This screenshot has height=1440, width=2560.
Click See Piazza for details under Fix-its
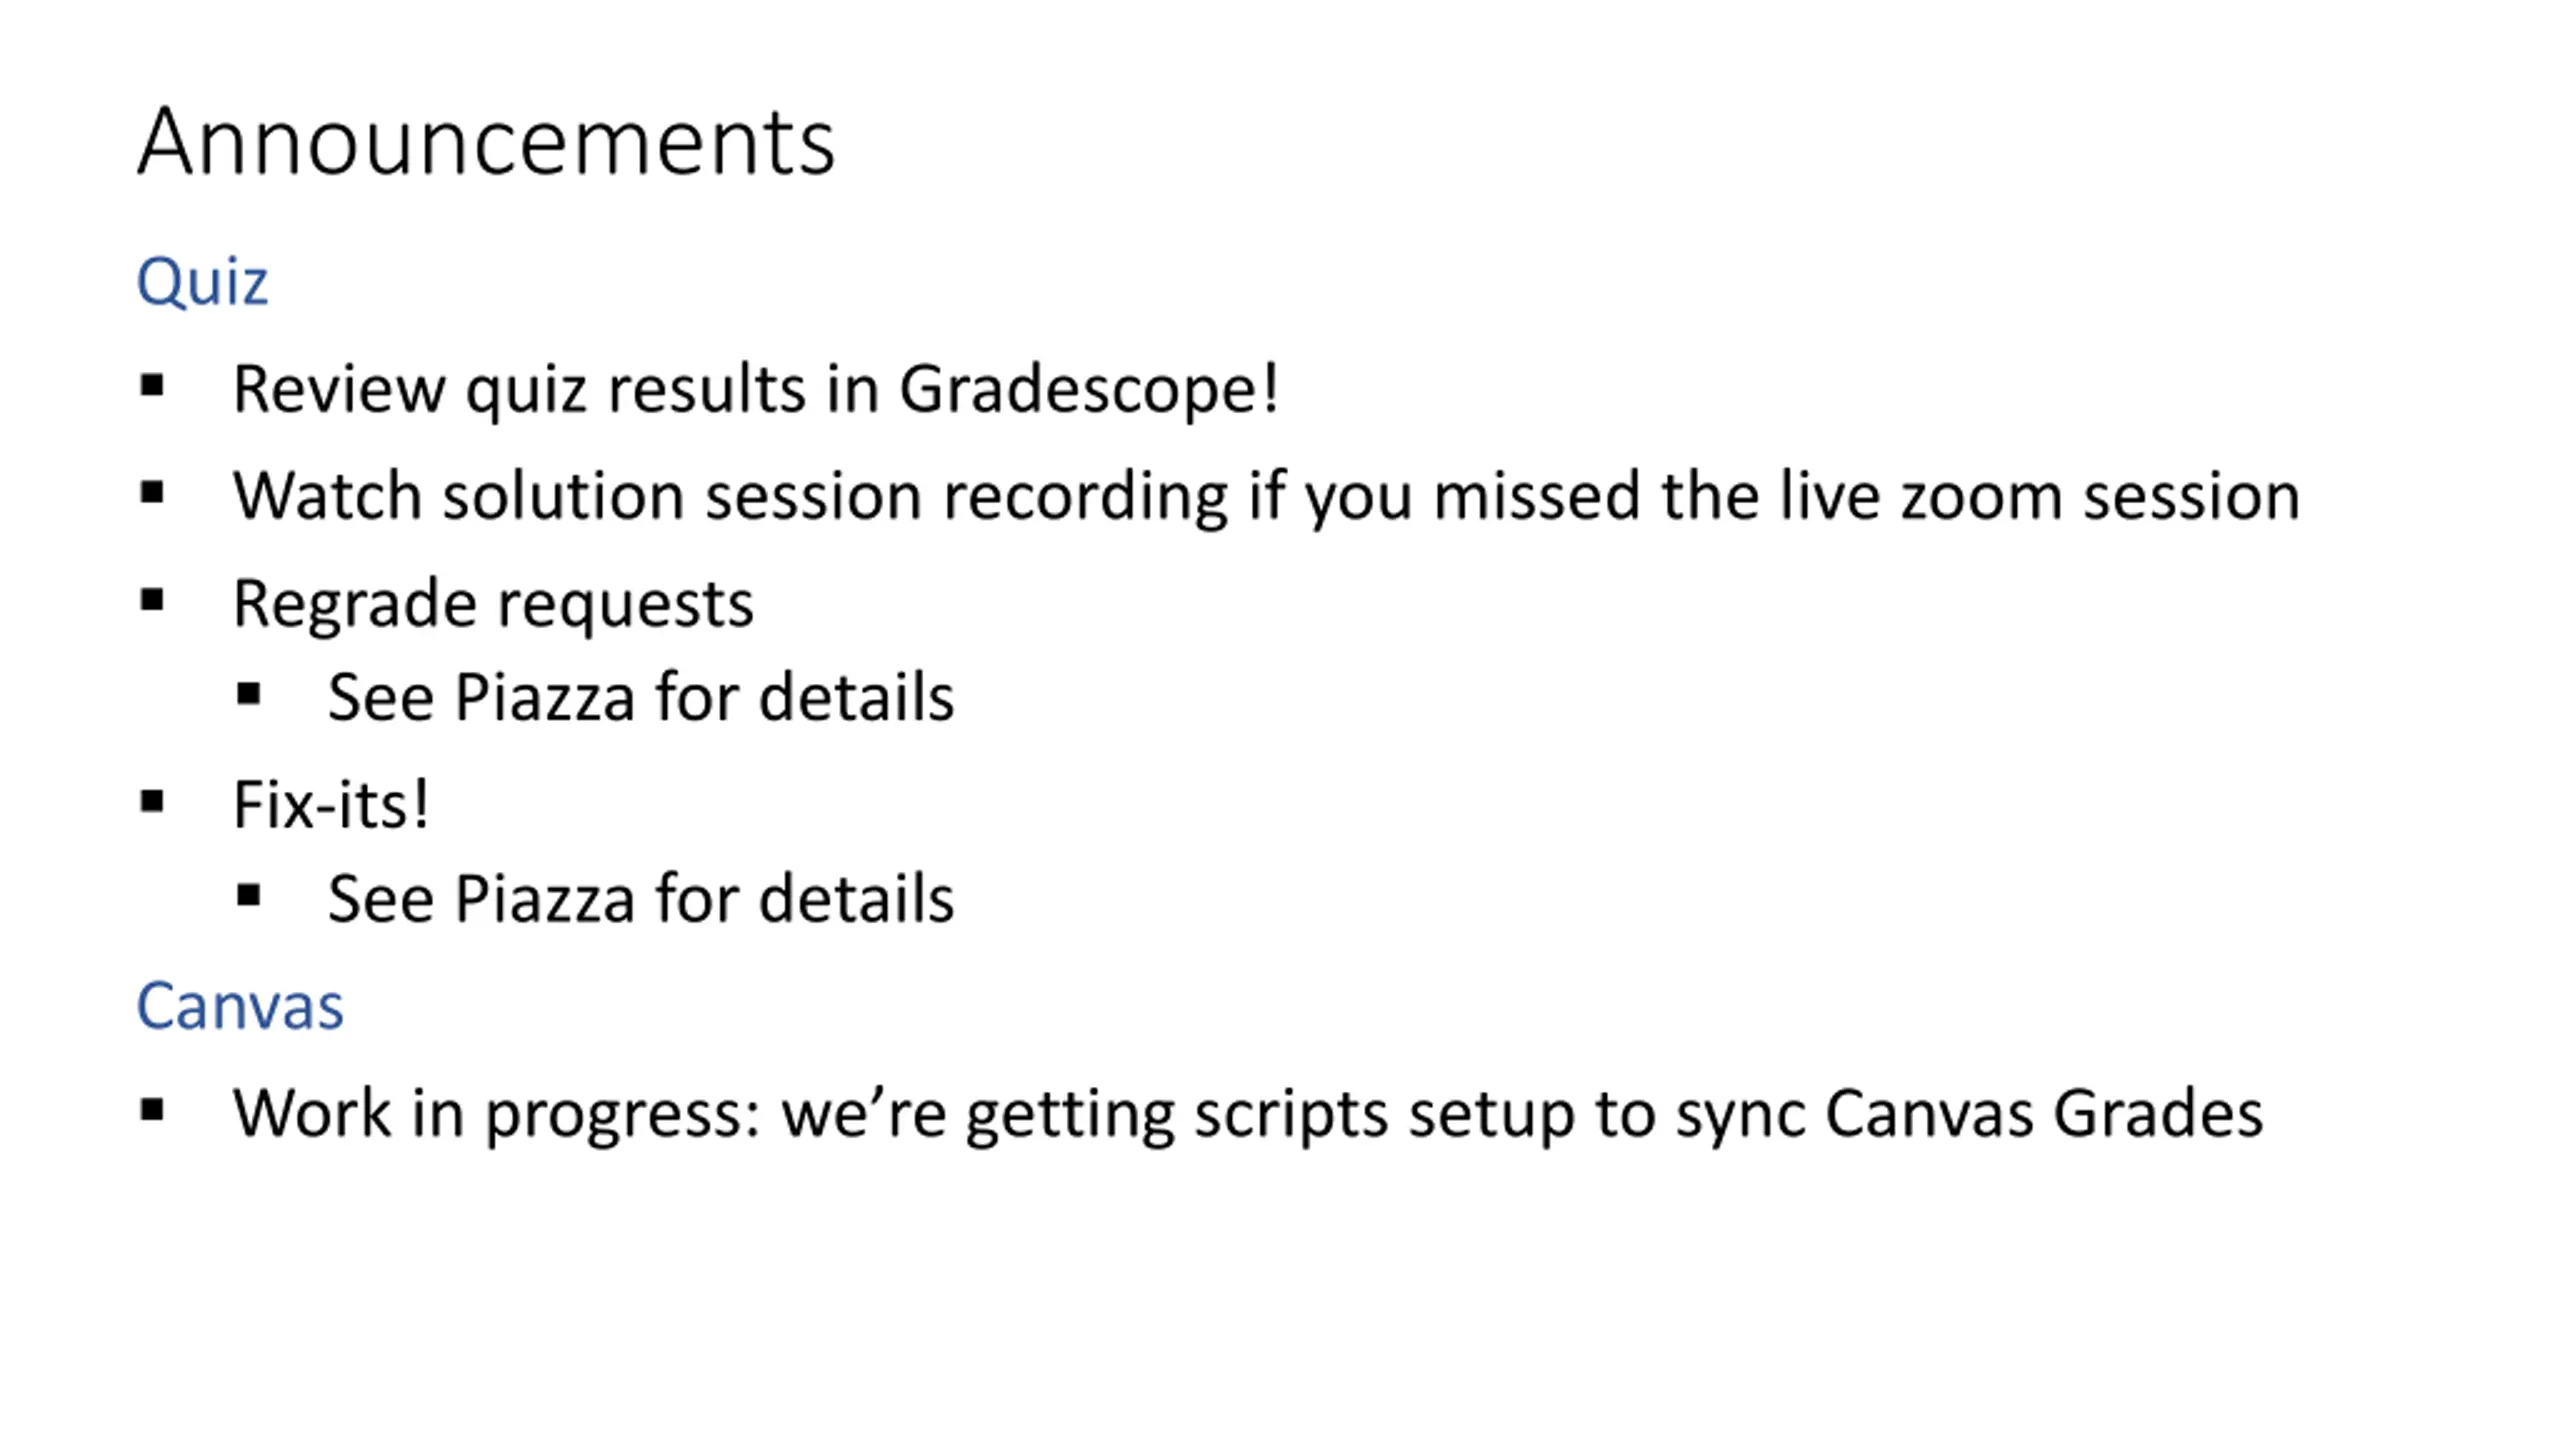pyautogui.click(x=641, y=898)
